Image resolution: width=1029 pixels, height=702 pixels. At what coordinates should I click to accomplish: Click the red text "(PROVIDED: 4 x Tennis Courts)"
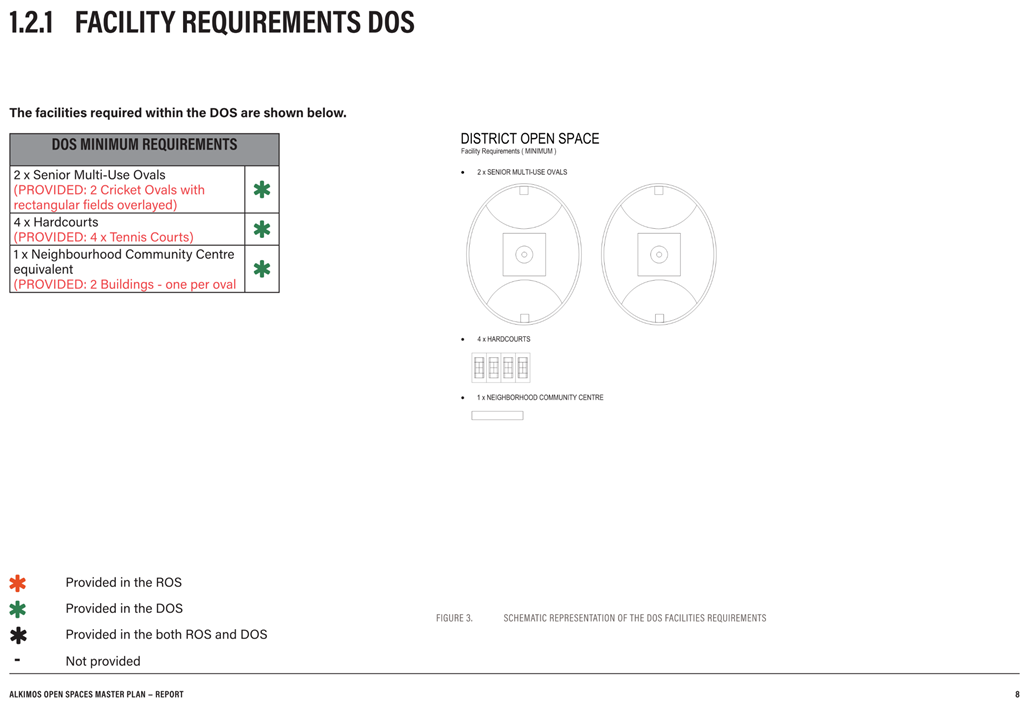(104, 237)
